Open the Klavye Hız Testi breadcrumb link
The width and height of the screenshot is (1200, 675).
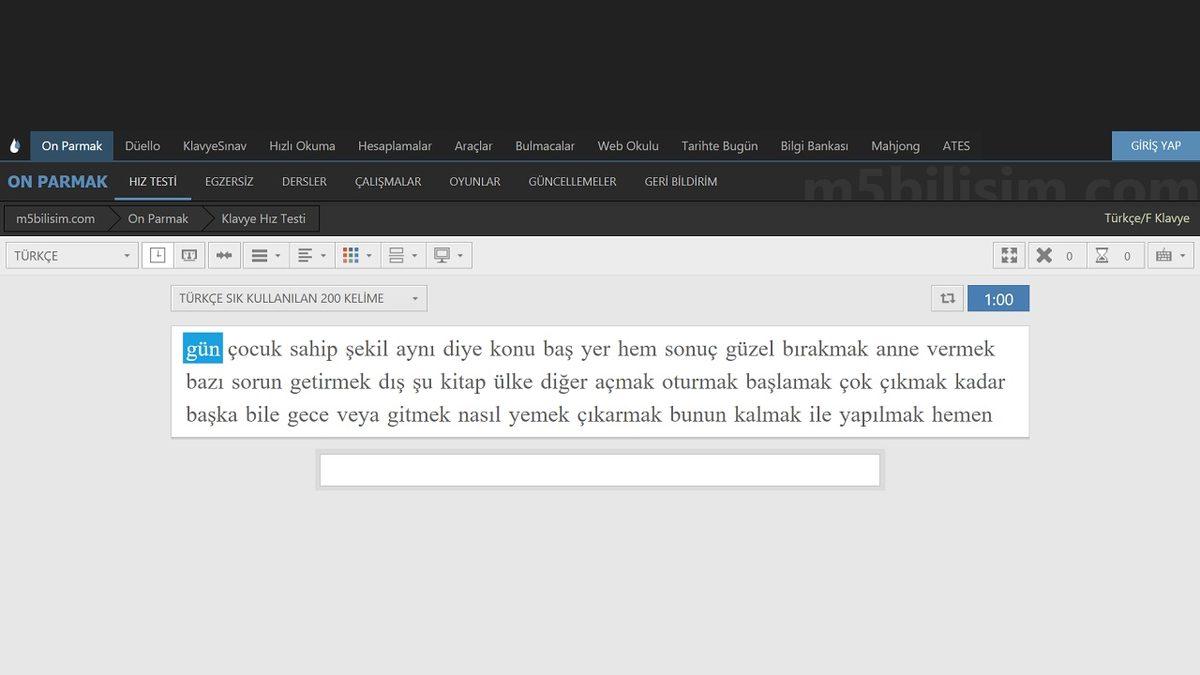pyautogui.click(x=267, y=218)
